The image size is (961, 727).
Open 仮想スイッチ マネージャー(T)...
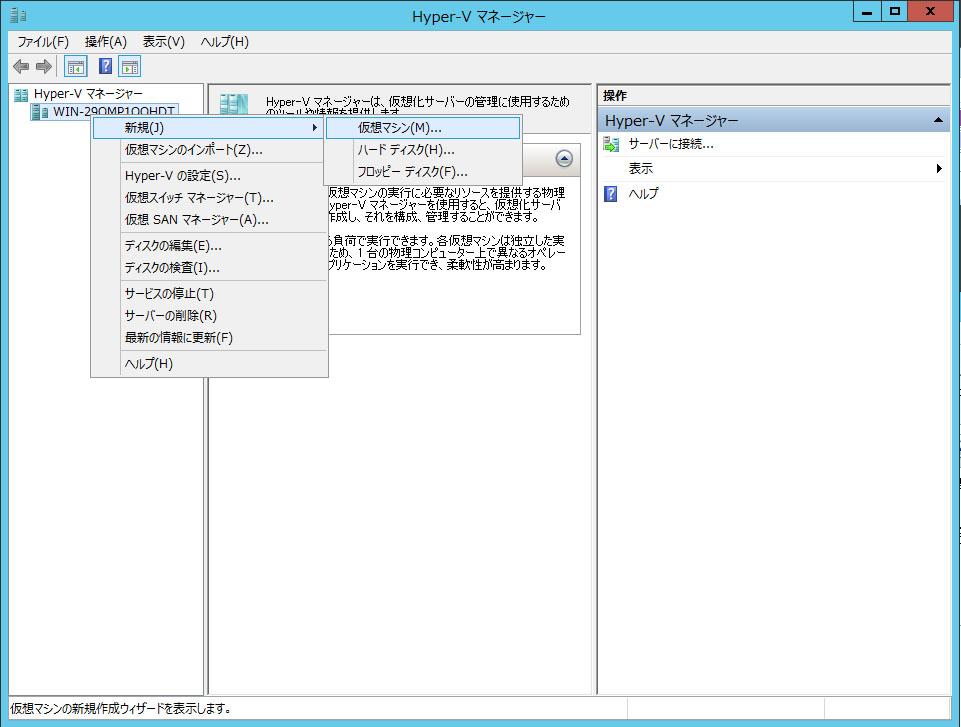coord(209,198)
